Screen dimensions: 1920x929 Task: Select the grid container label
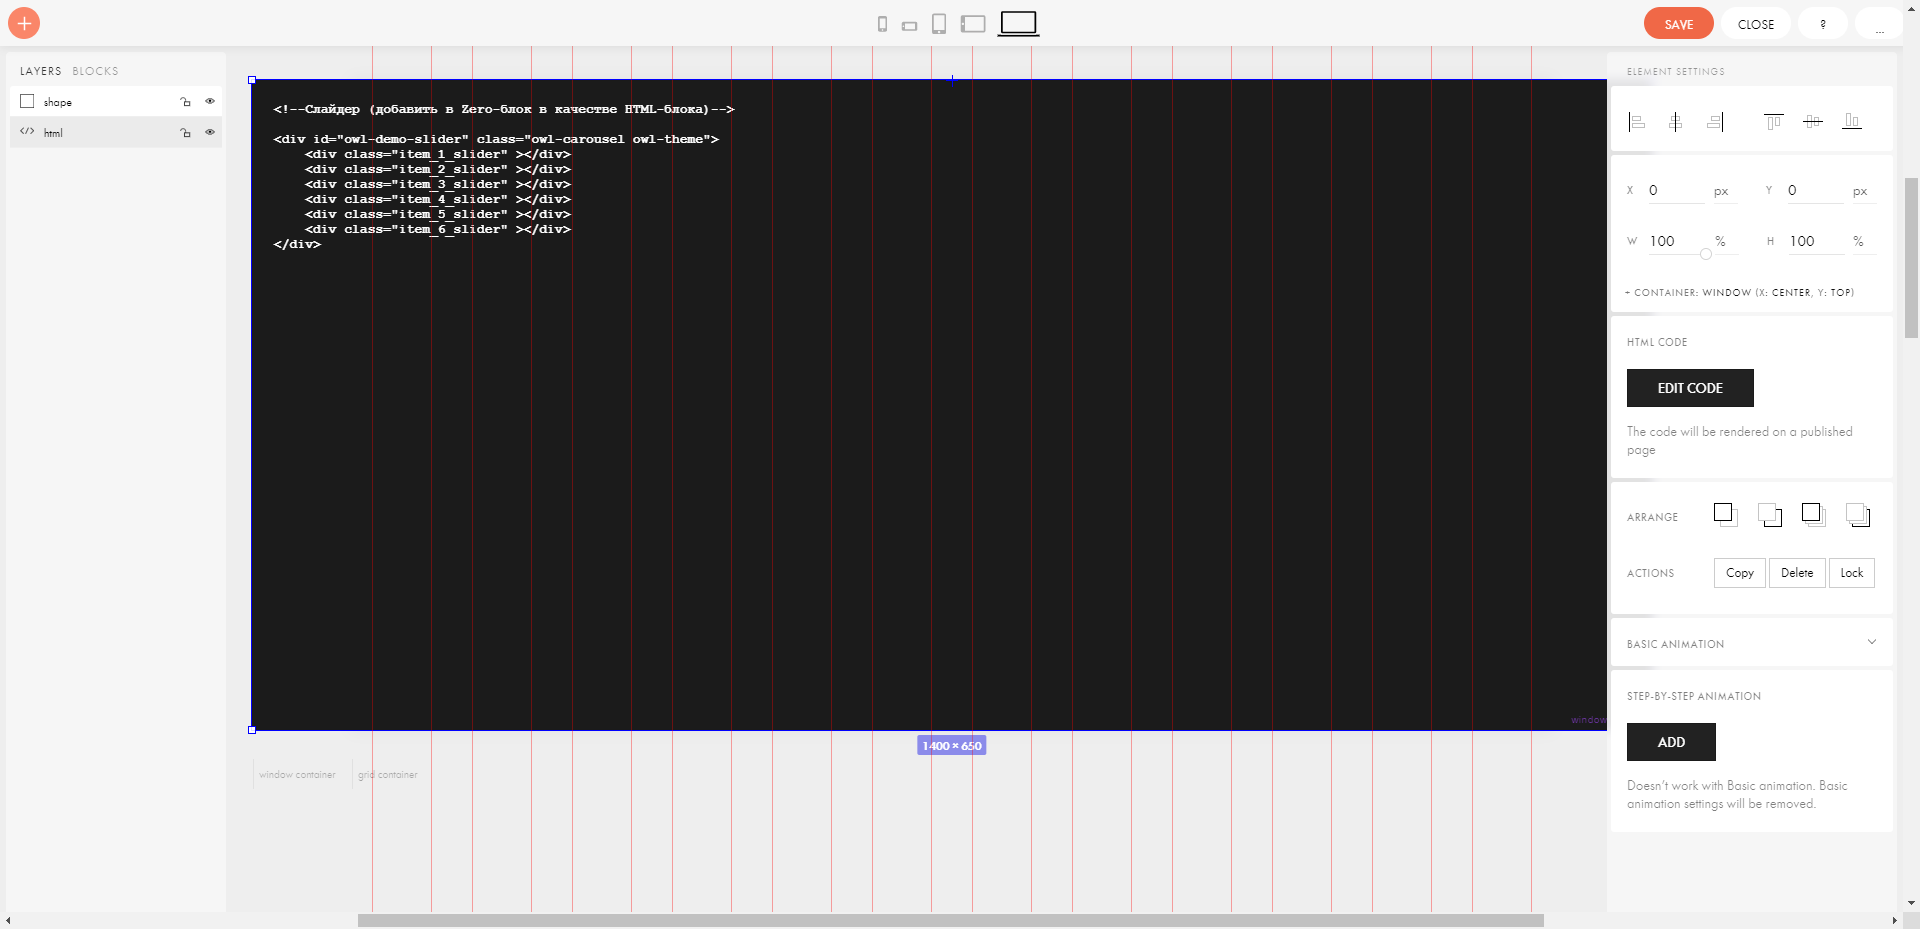(388, 775)
